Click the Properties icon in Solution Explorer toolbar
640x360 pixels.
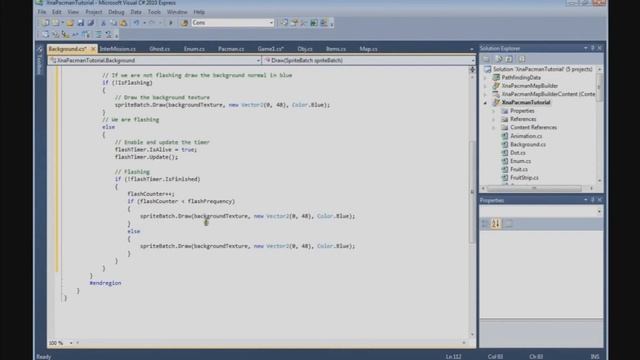pyautogui.click(x=487, y=59)
